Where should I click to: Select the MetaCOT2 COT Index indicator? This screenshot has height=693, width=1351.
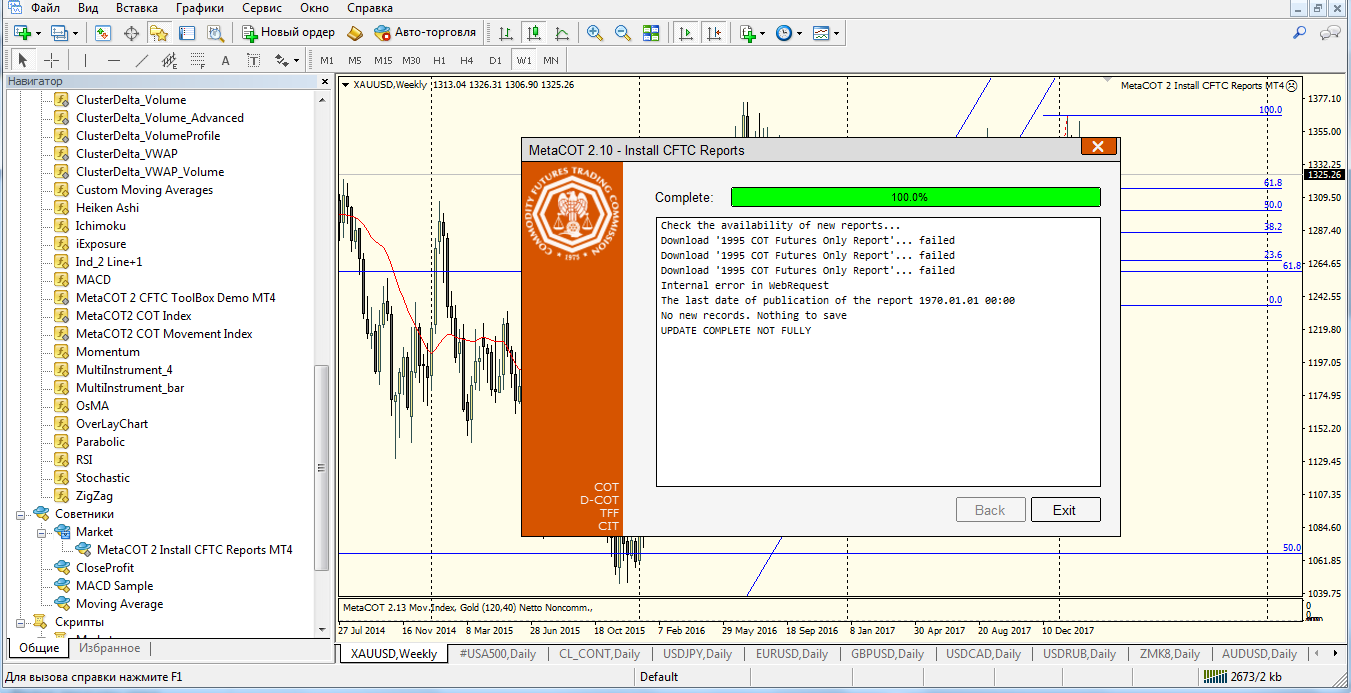click(134, 316)
